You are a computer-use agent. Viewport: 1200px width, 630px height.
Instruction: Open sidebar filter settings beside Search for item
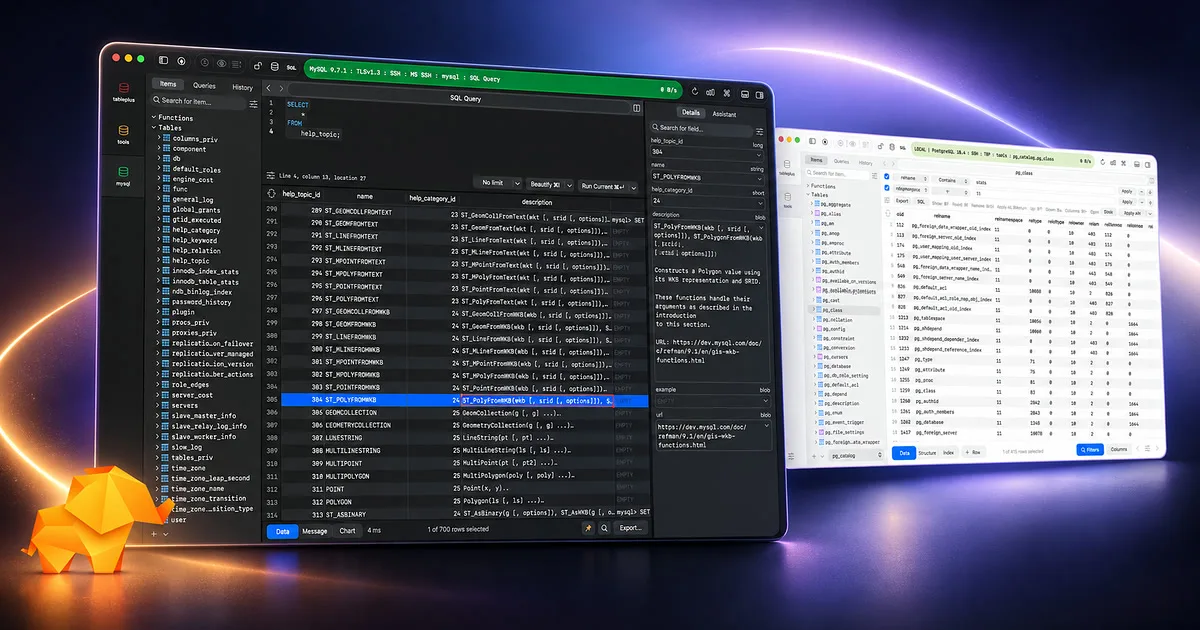click(253, 104)
